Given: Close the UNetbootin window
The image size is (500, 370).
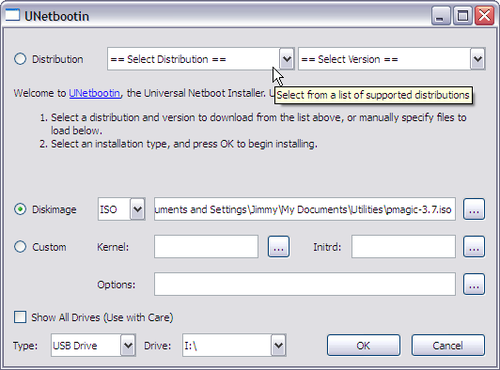Looking at the screenshot, I should coord(484,16).
